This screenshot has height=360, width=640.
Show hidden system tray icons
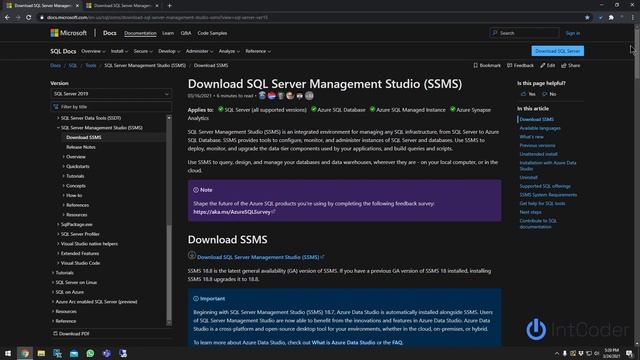(557, 353)
